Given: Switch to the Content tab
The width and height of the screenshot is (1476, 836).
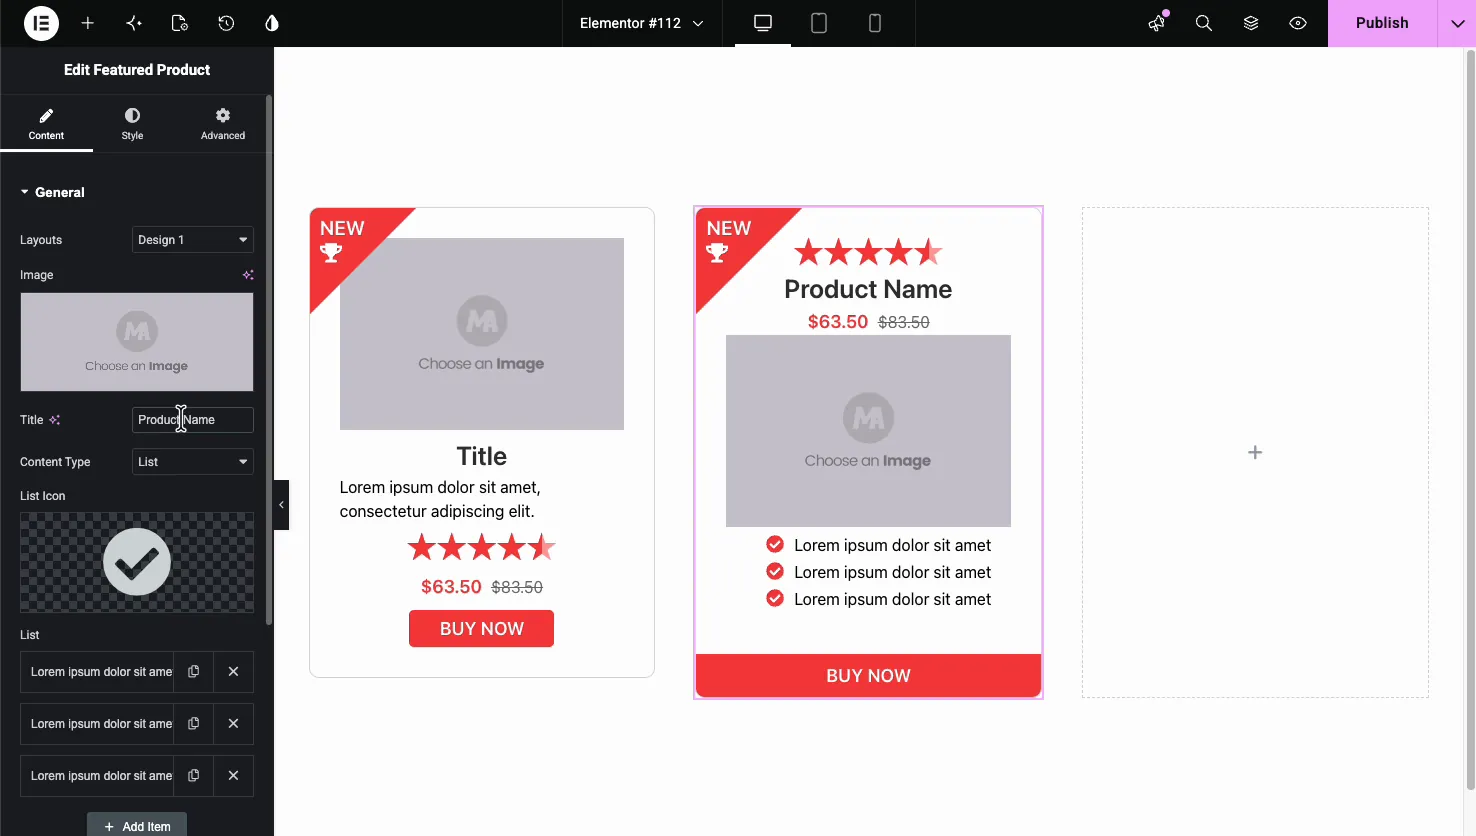Looking at the screenshot, I should pos(46,124).
